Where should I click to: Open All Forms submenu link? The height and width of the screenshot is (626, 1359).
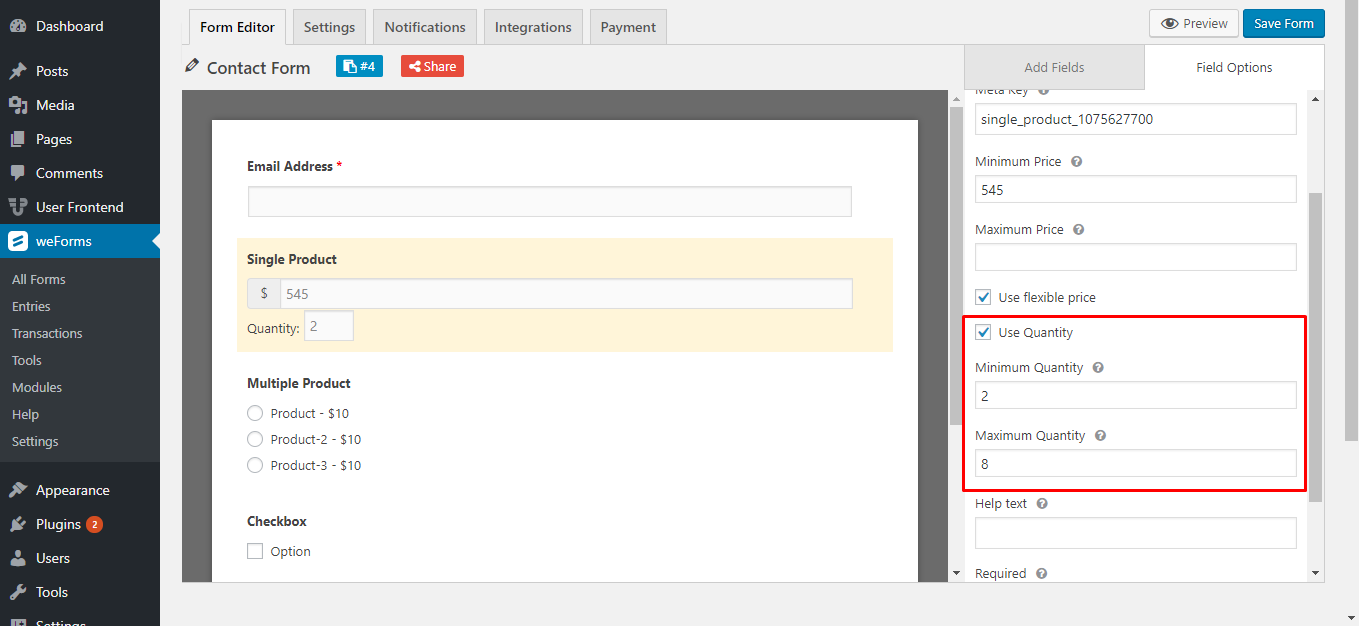click(39, 279)
